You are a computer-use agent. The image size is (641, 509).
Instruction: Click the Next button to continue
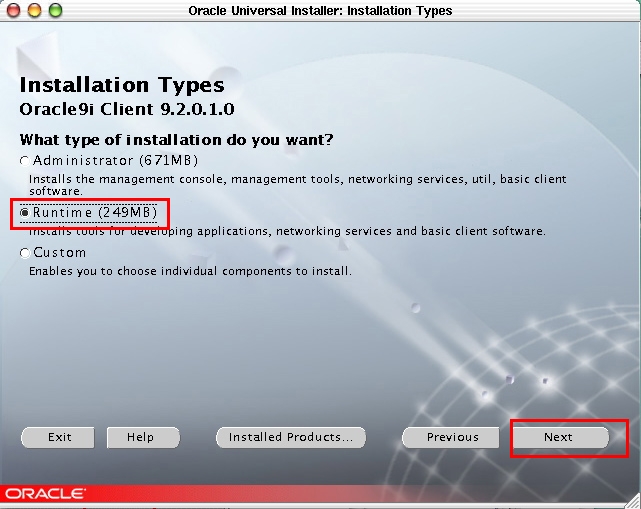coord(559,437)
